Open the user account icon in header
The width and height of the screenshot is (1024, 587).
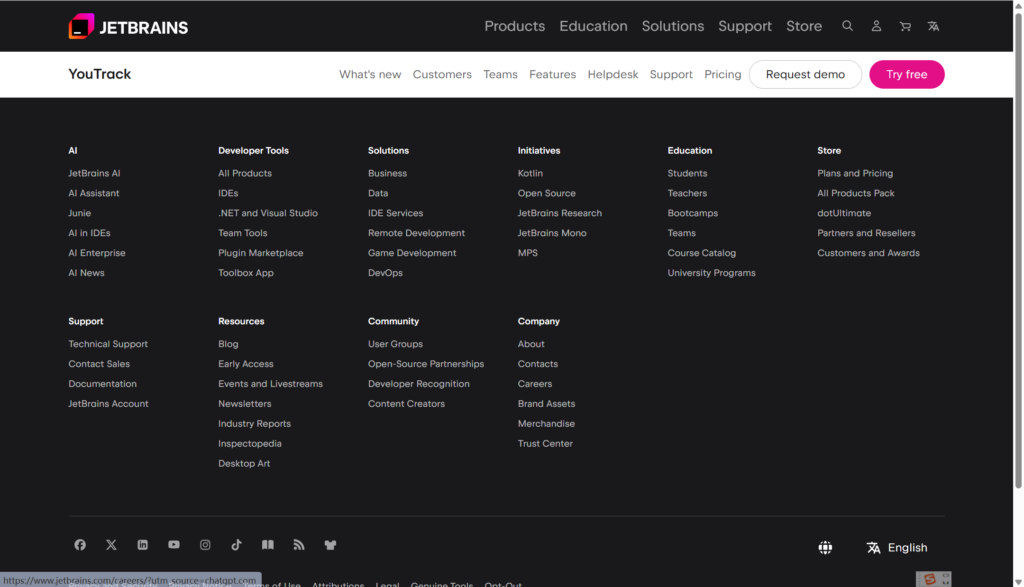click(876, 26)
